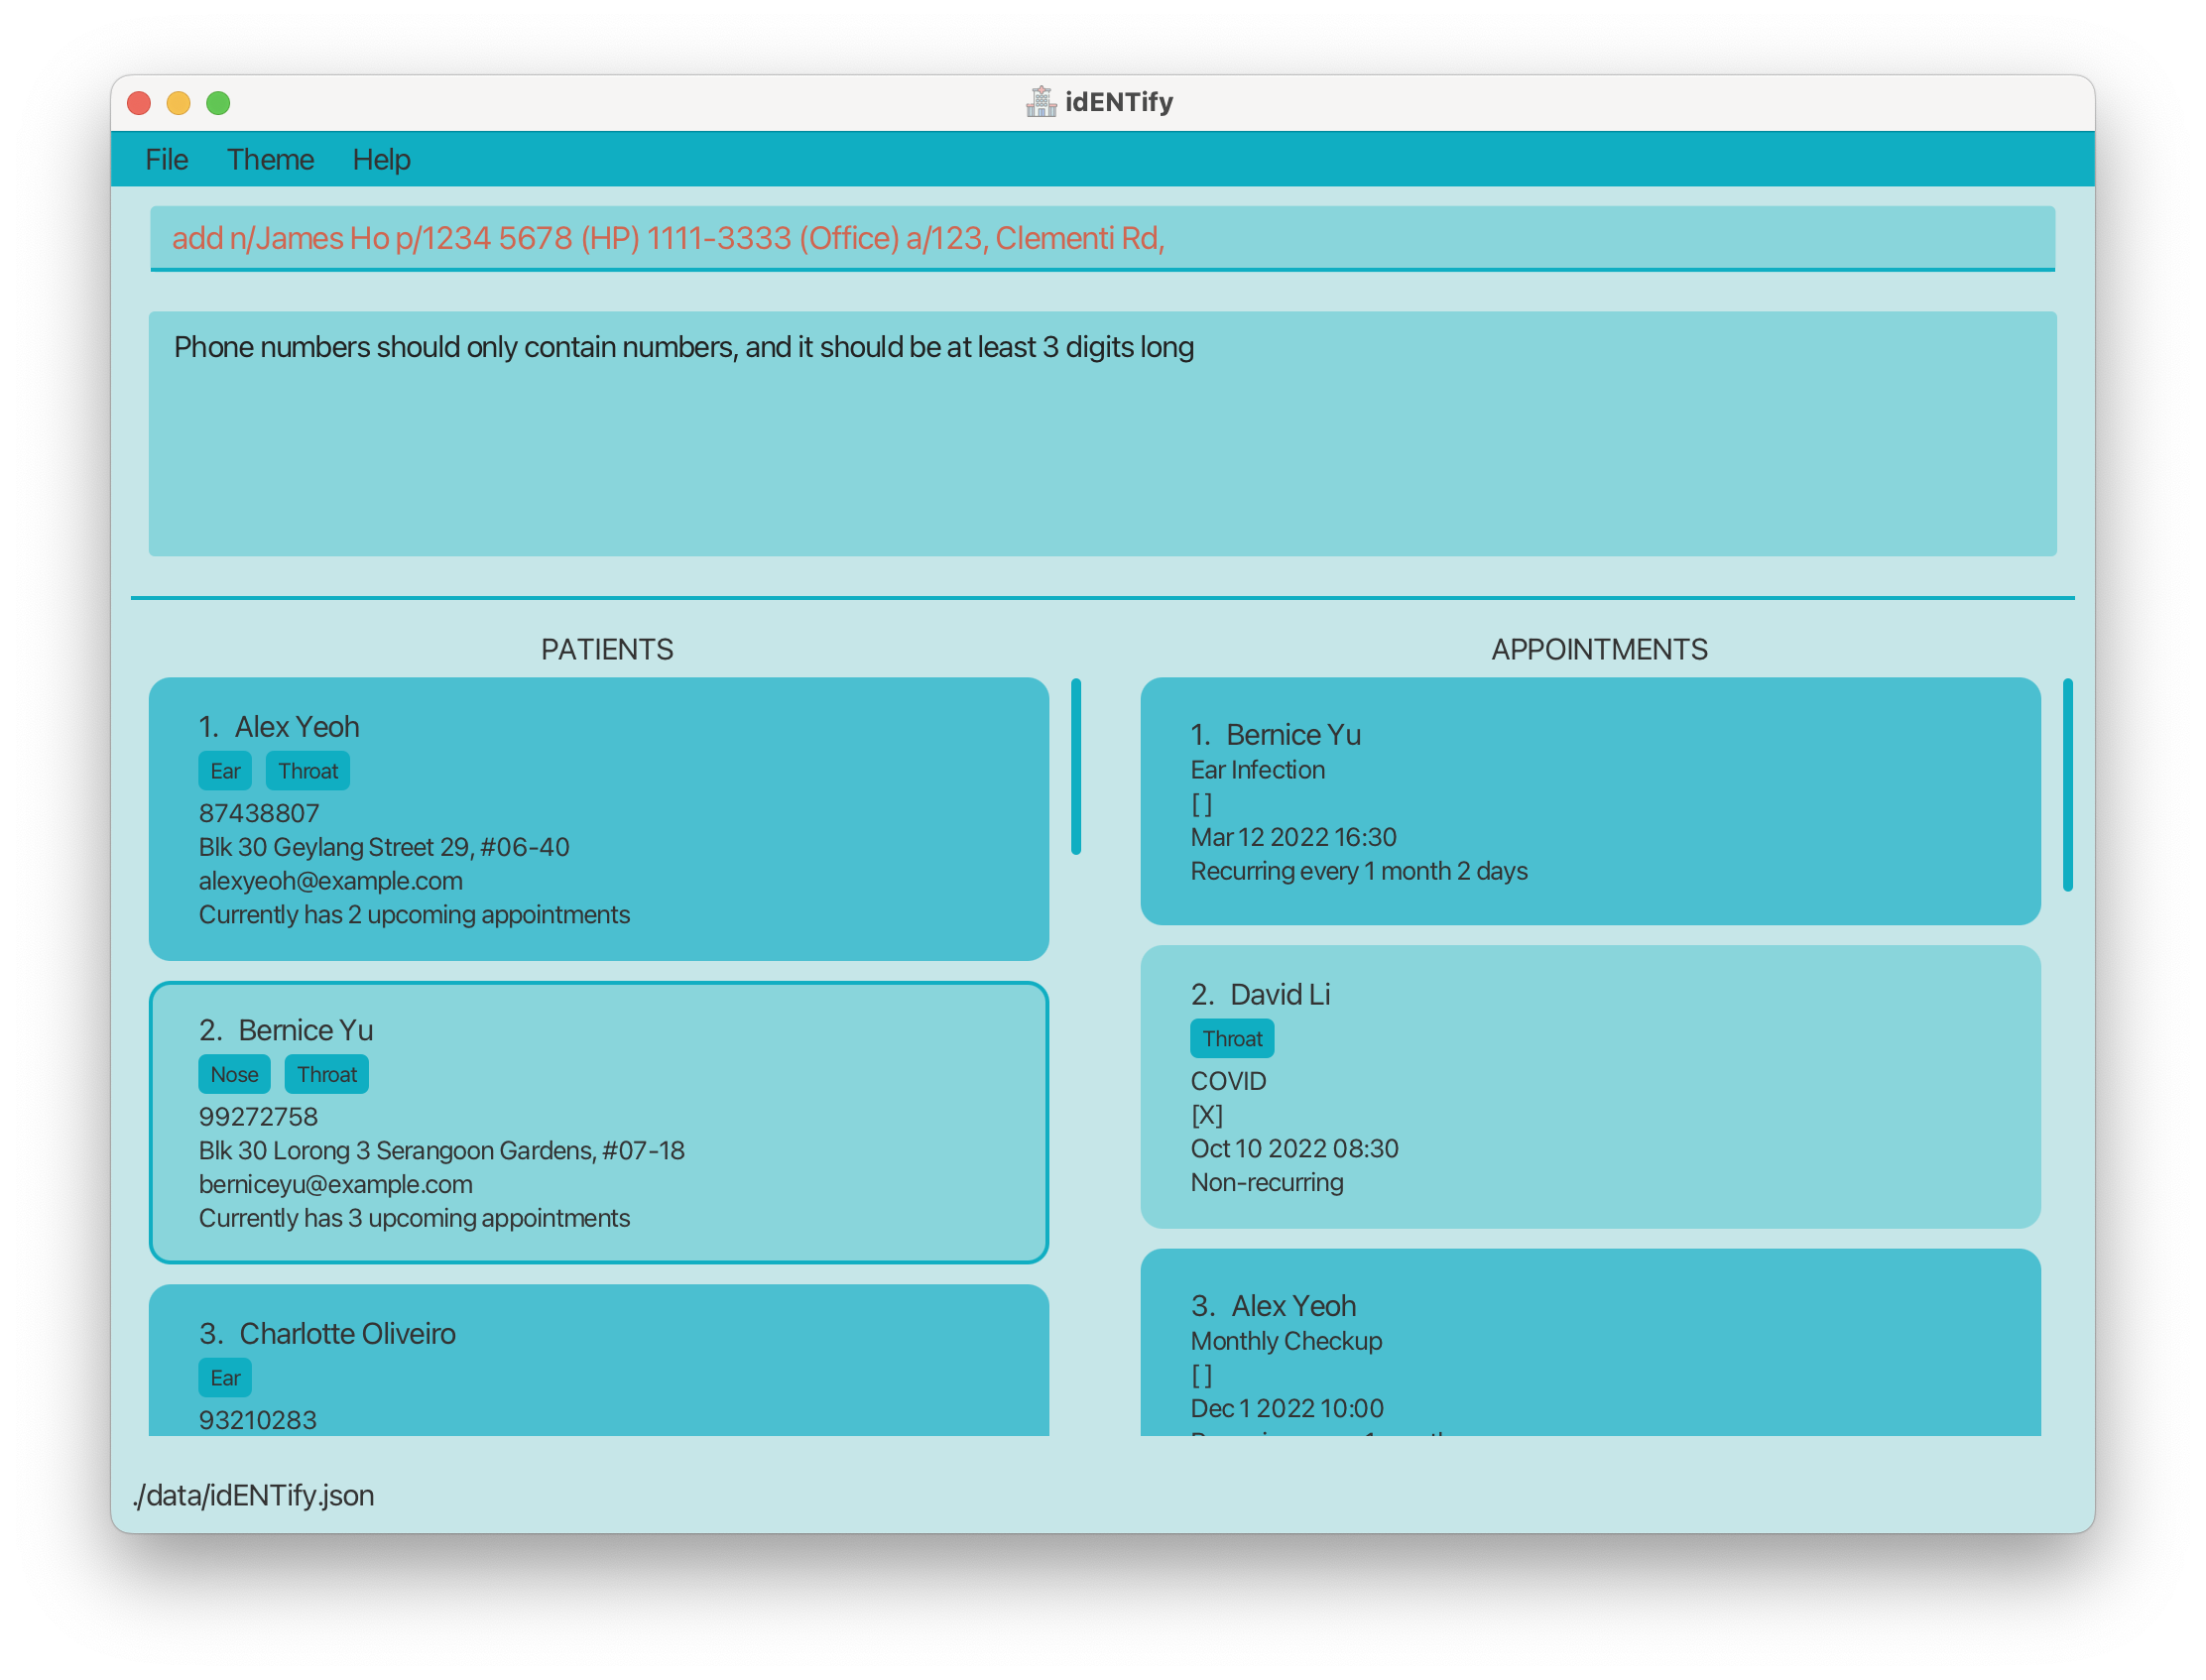Click the empty [ ] marker on Monthly Checkup appointment
The image size is (2206, 1680).
[x=1202, y=1375]
